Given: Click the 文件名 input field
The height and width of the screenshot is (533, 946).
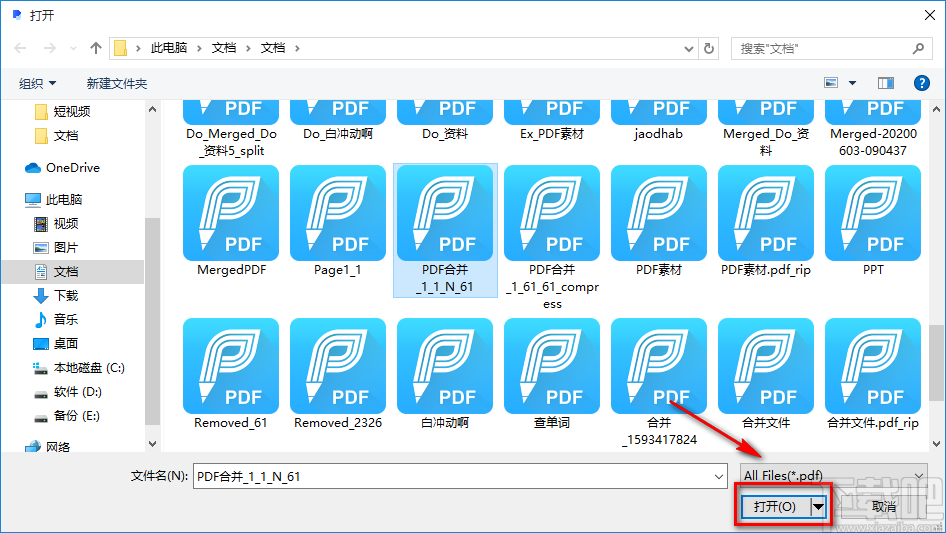Looking at the screenshot, I should (460, 476).
